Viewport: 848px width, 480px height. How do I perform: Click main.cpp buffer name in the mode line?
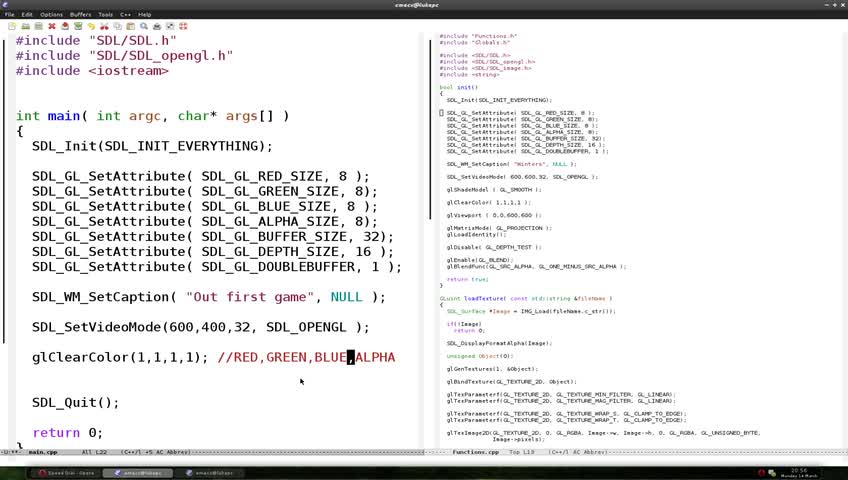(43, 452)
